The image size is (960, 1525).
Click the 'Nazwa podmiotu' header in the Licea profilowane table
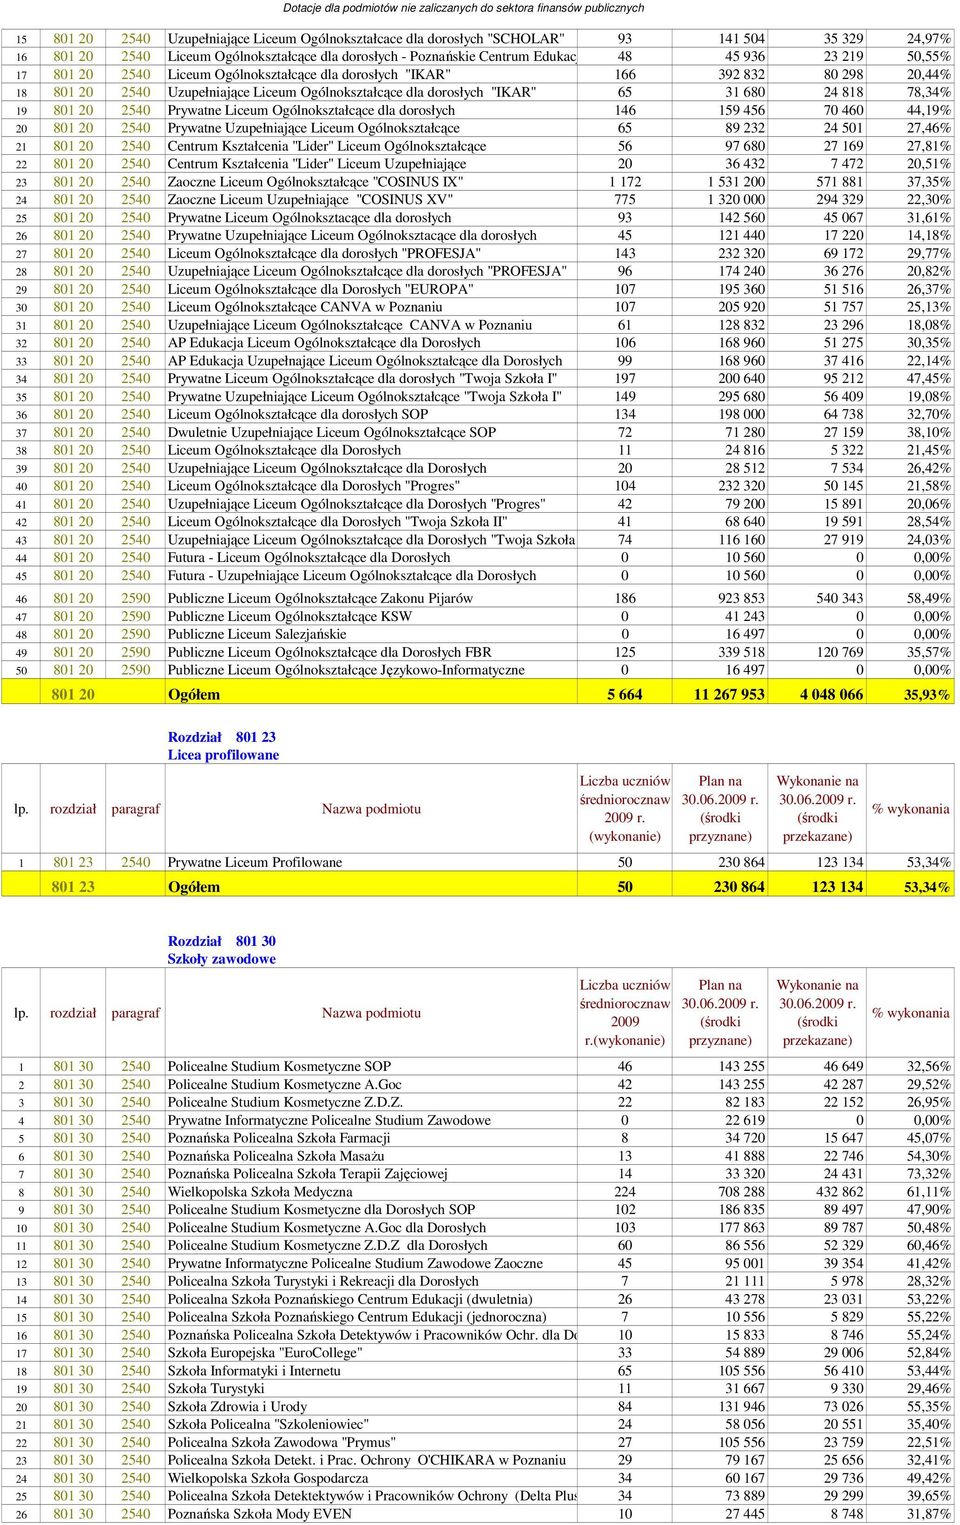(x=371, y=809)
